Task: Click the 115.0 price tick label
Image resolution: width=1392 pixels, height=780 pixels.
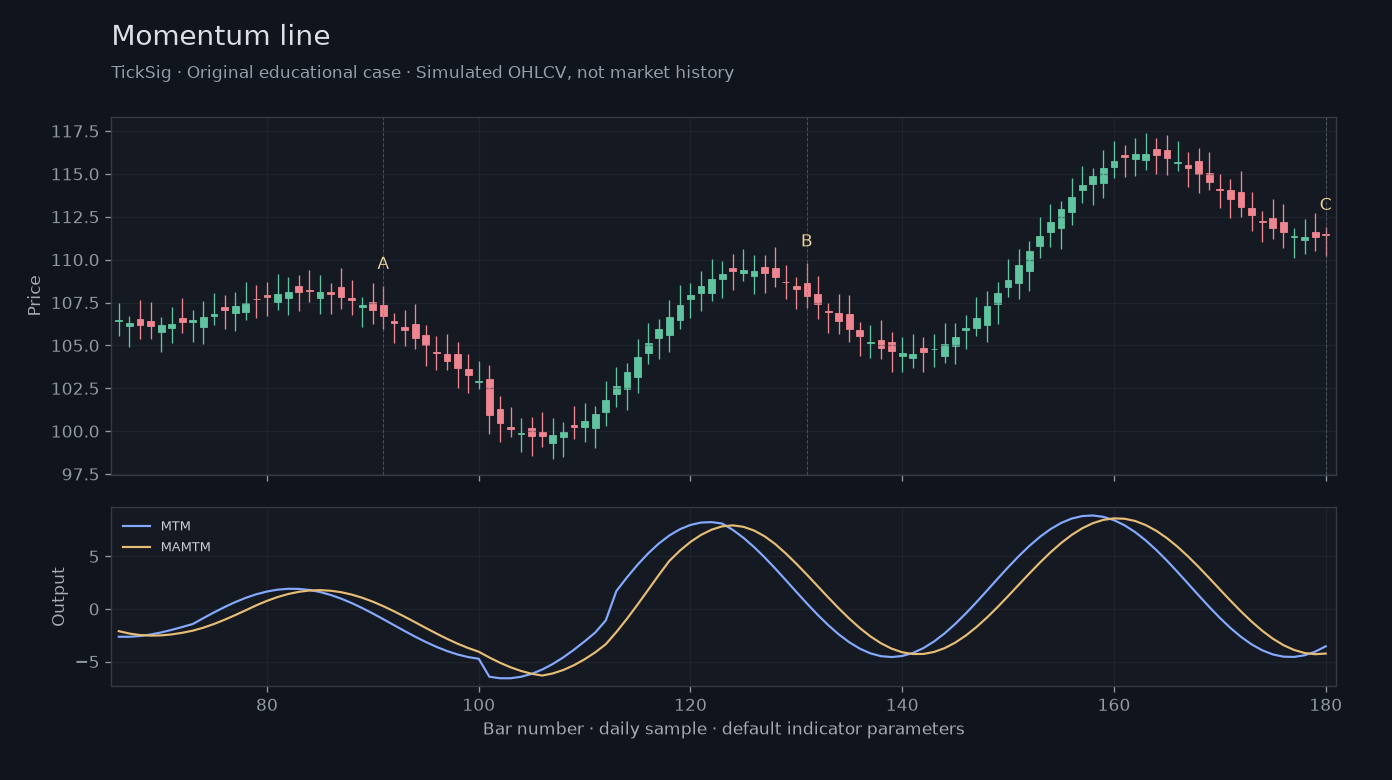Action: pos(77,175)
